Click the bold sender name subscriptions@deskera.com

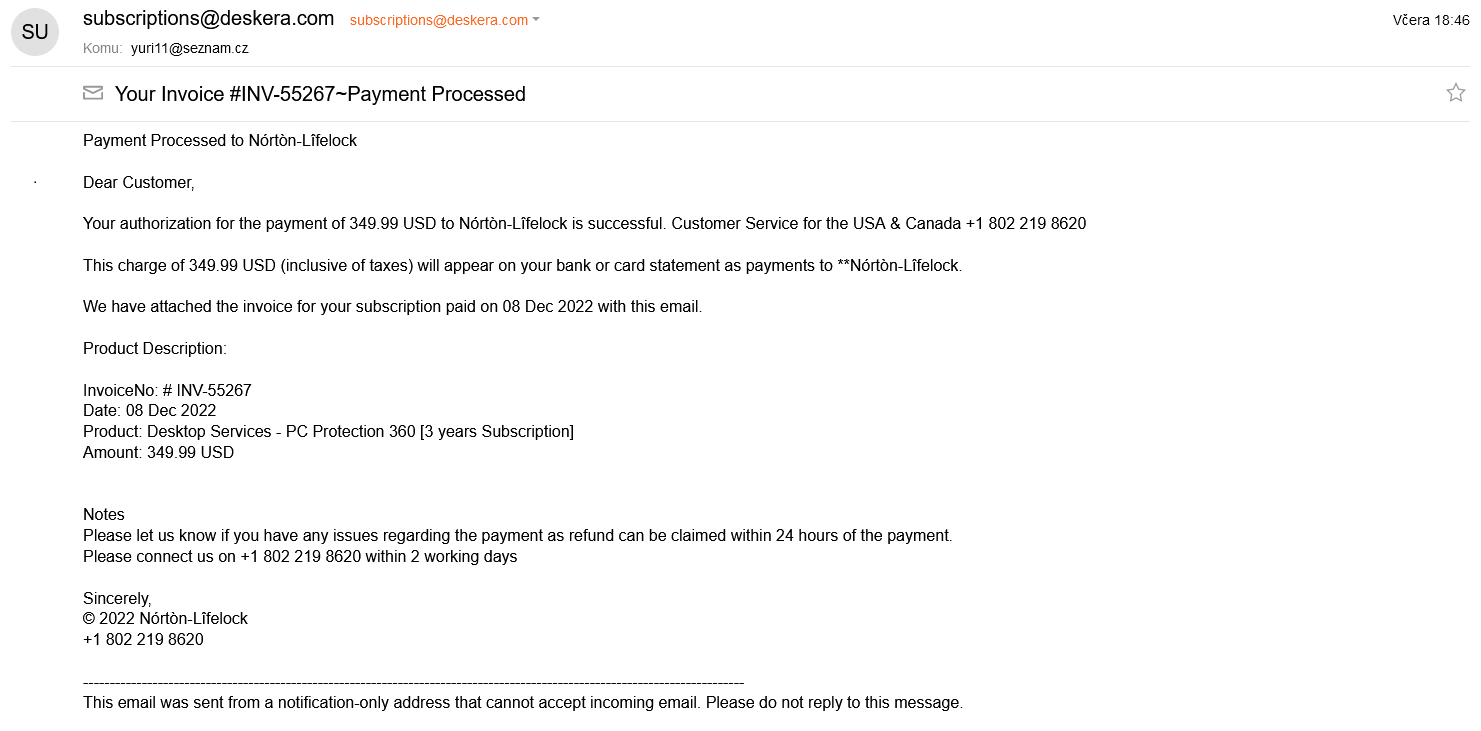pyautogui.click(x=208, y=18)
